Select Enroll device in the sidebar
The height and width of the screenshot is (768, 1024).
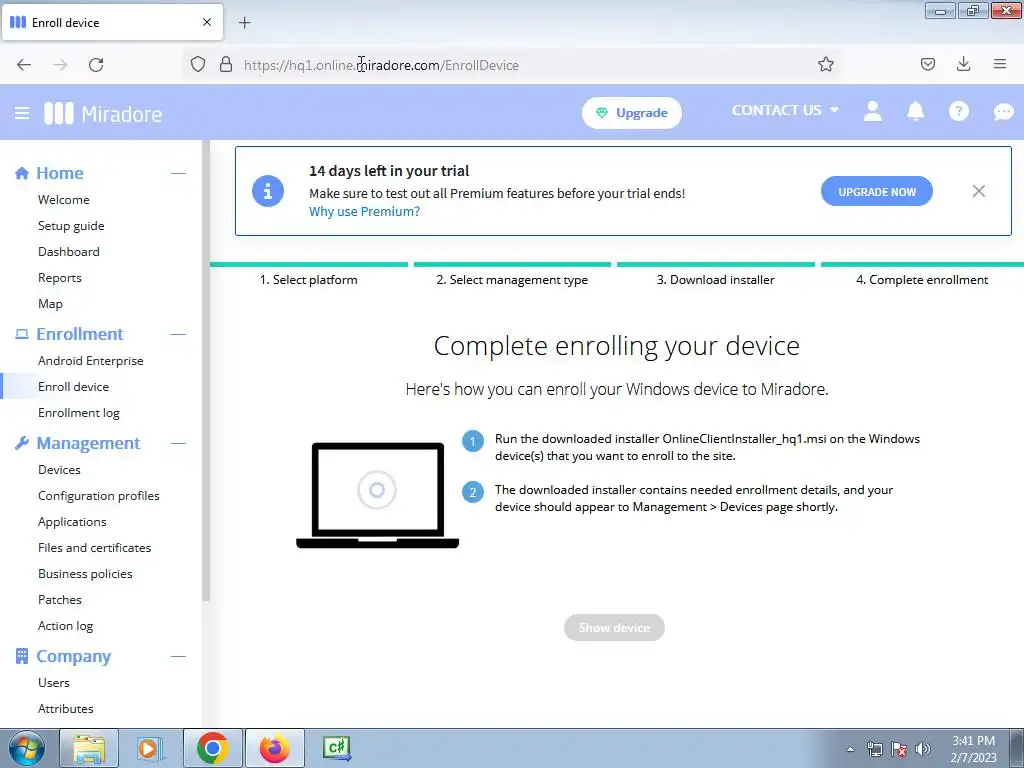(x=73, y=387)
